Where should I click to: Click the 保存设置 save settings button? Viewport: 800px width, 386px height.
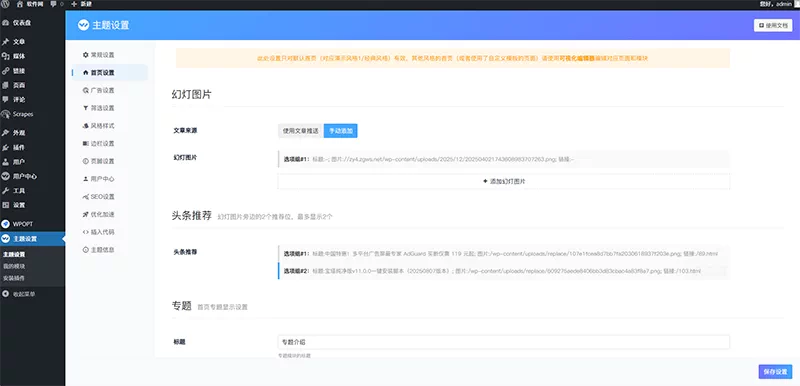776,372
